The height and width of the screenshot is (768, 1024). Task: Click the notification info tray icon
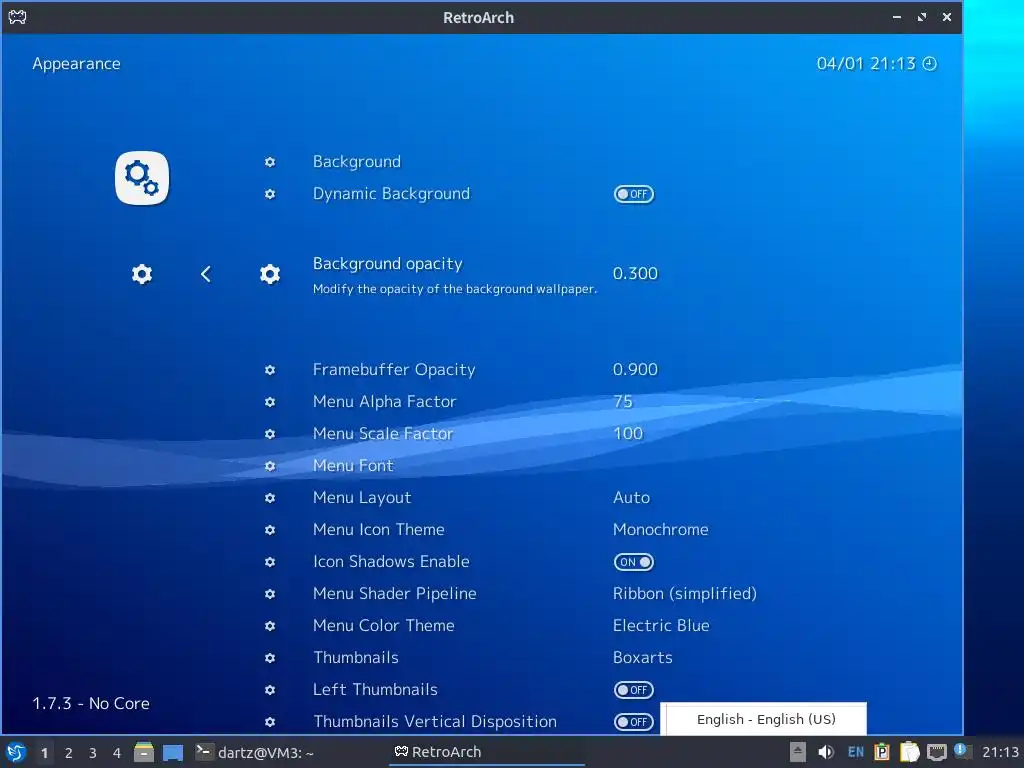961,750
